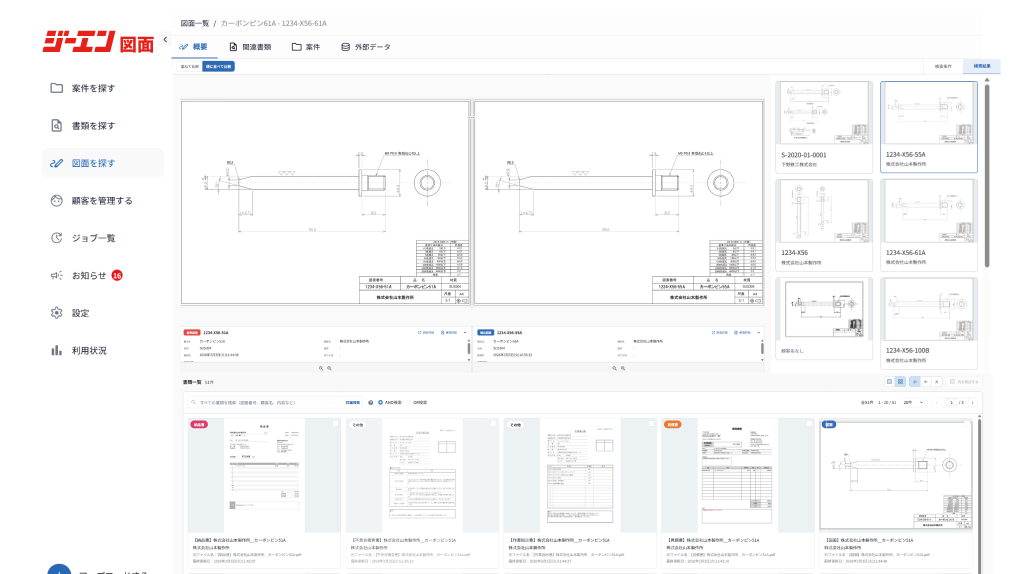Screen dimensions: 1024x574
Task: Select the 1234-X56-100B drawing thumbnail
Action: point(928,318)
